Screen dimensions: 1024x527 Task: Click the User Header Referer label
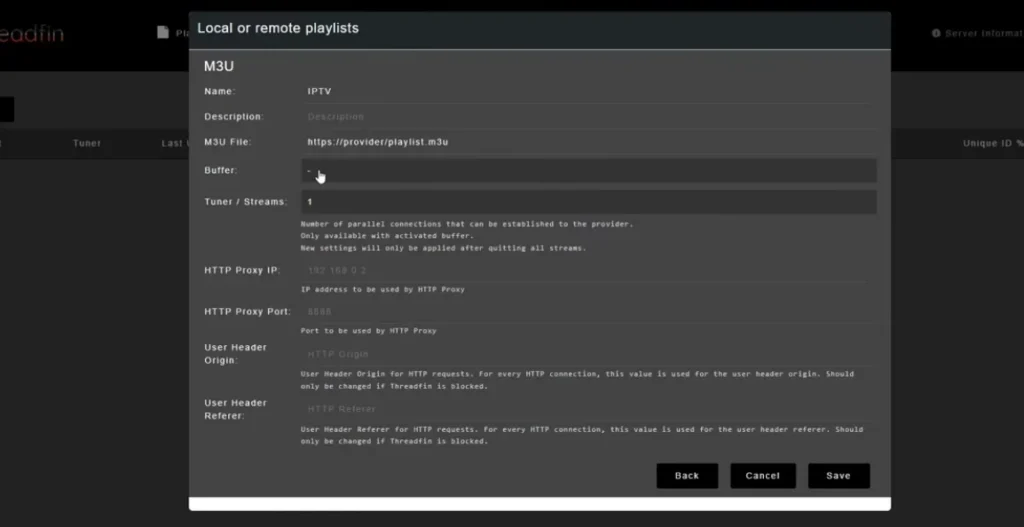click(235, 409)
